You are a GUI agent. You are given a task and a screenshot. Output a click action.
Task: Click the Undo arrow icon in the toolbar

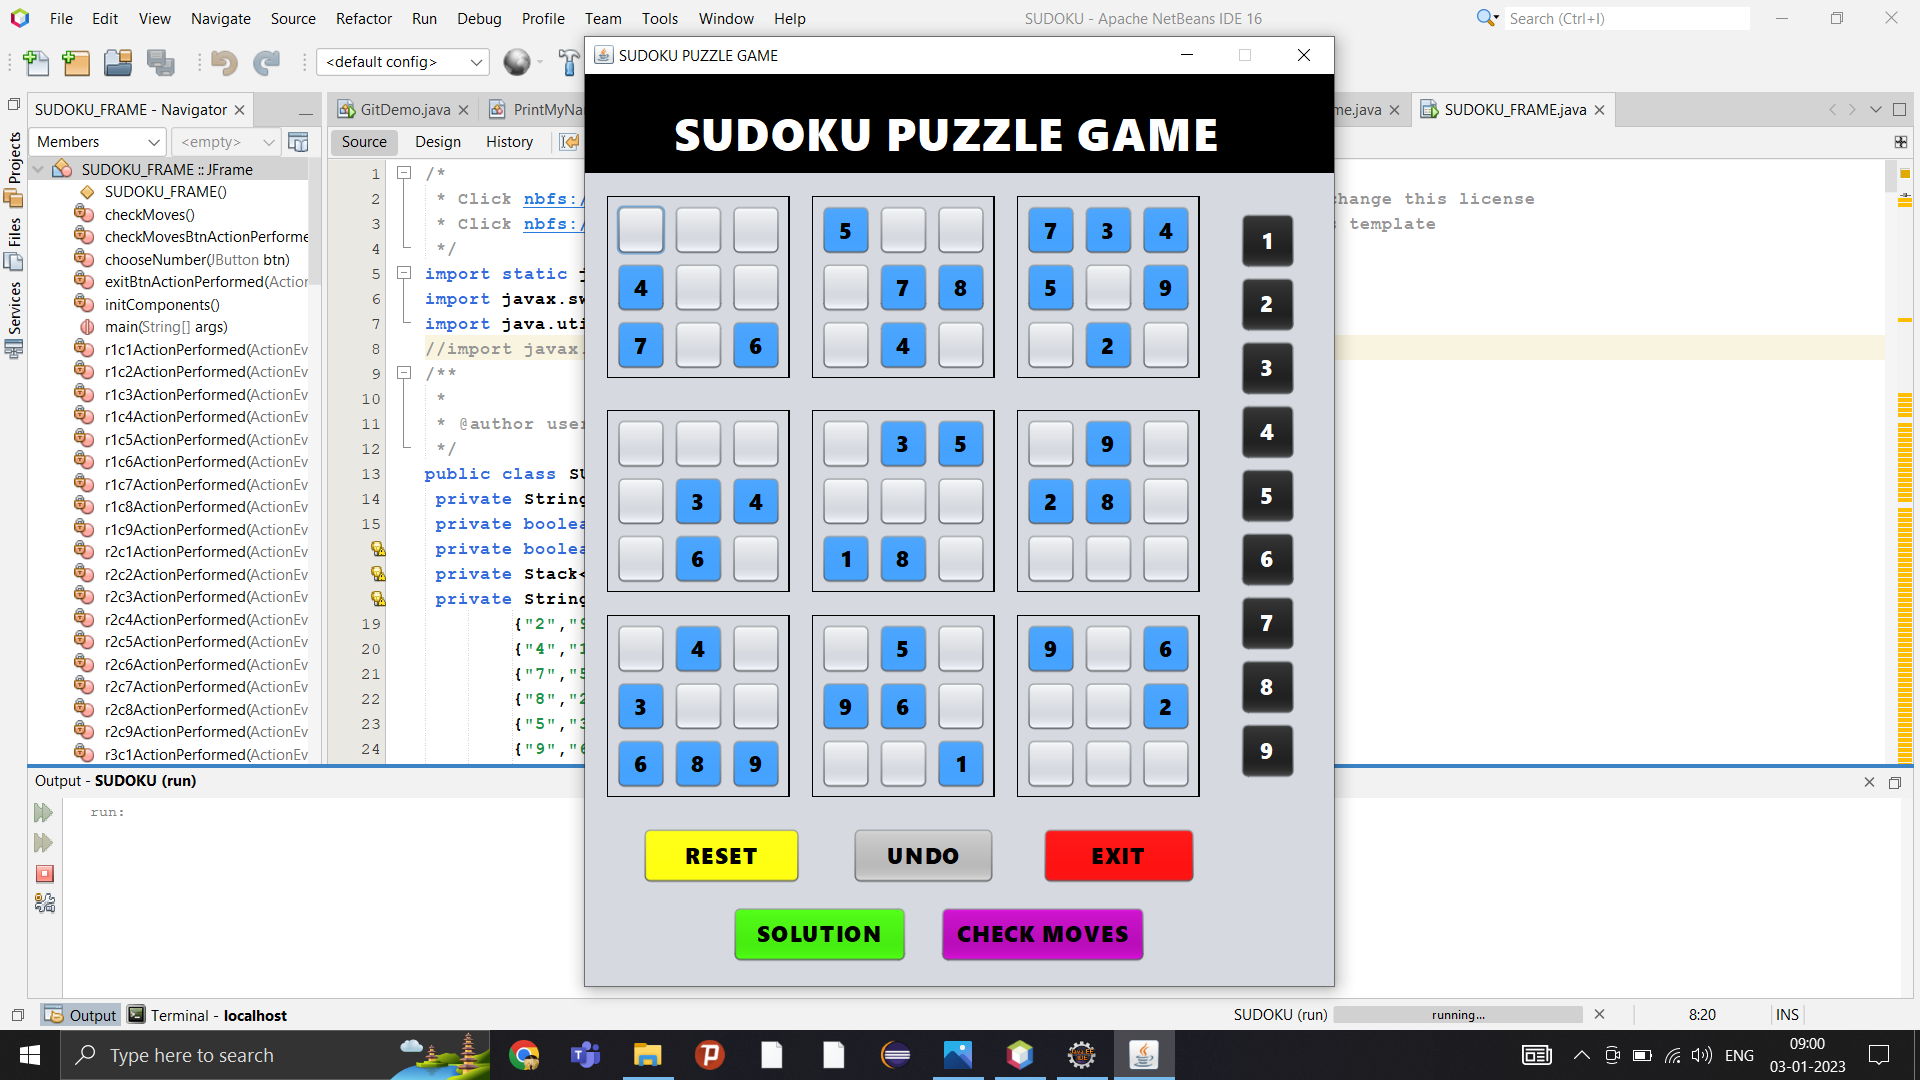tap(224, 62)
